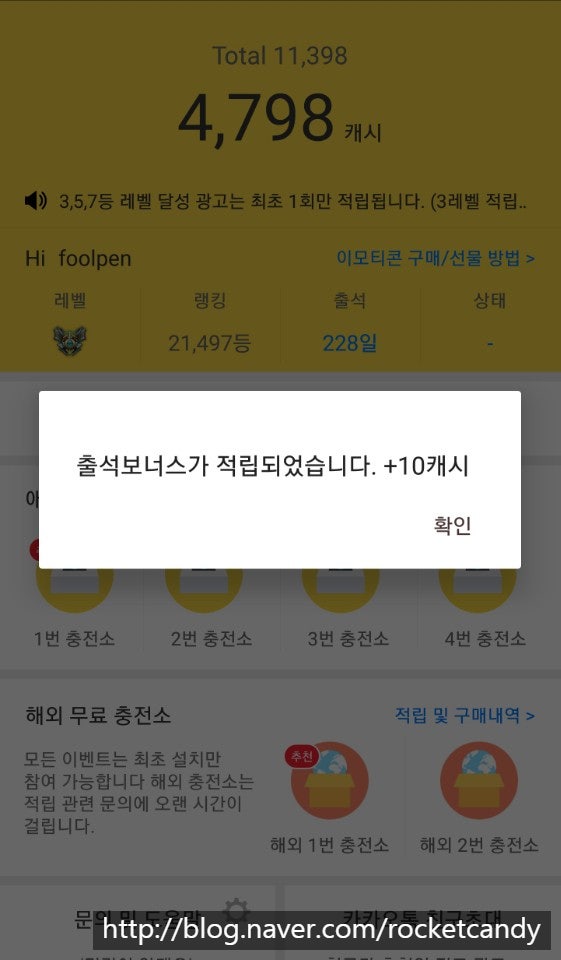Tap the 해외 무료 충전소 heading
The height and width of the screenshot is (960, 561).
pos(98,715)
